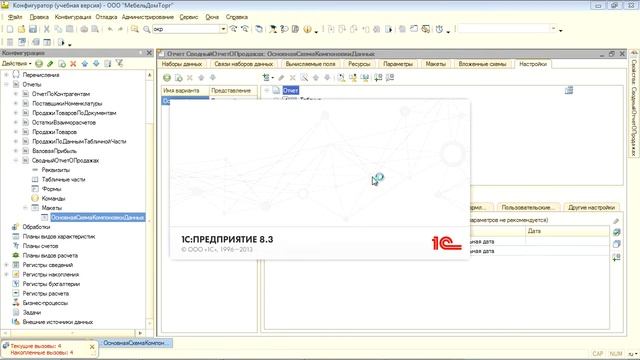Image resolution: width=640 pixels, height=360 pixels.
Task: Open the Файл menu
Action: tap(15, 17)
